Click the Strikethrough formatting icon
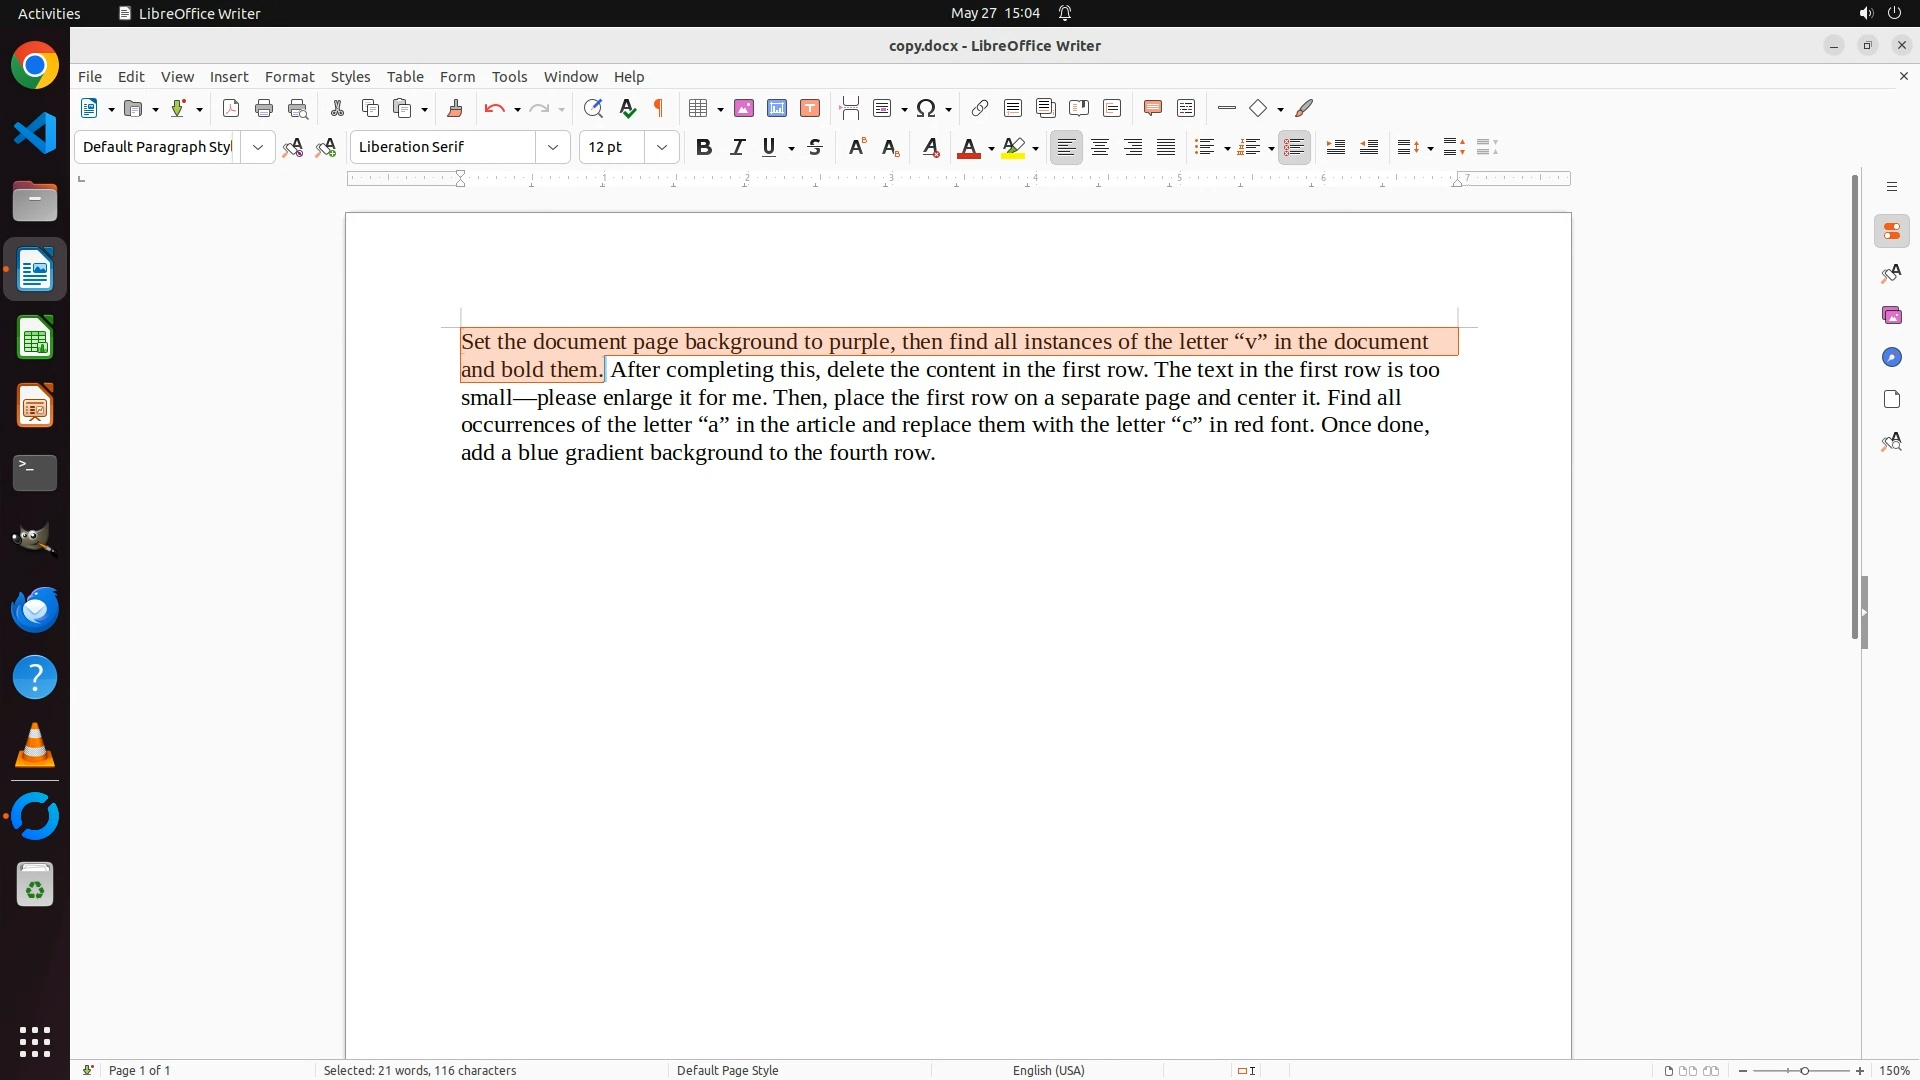This screenshot has height=1080, width=1920. pos(815,147)
